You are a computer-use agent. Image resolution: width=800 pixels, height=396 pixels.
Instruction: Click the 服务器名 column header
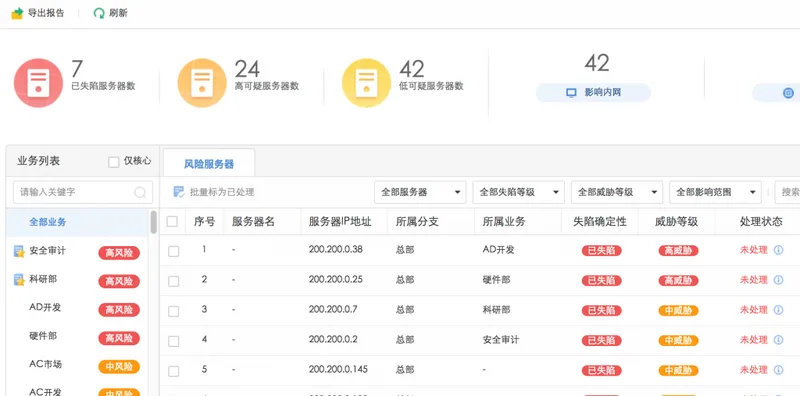(253, 221)
